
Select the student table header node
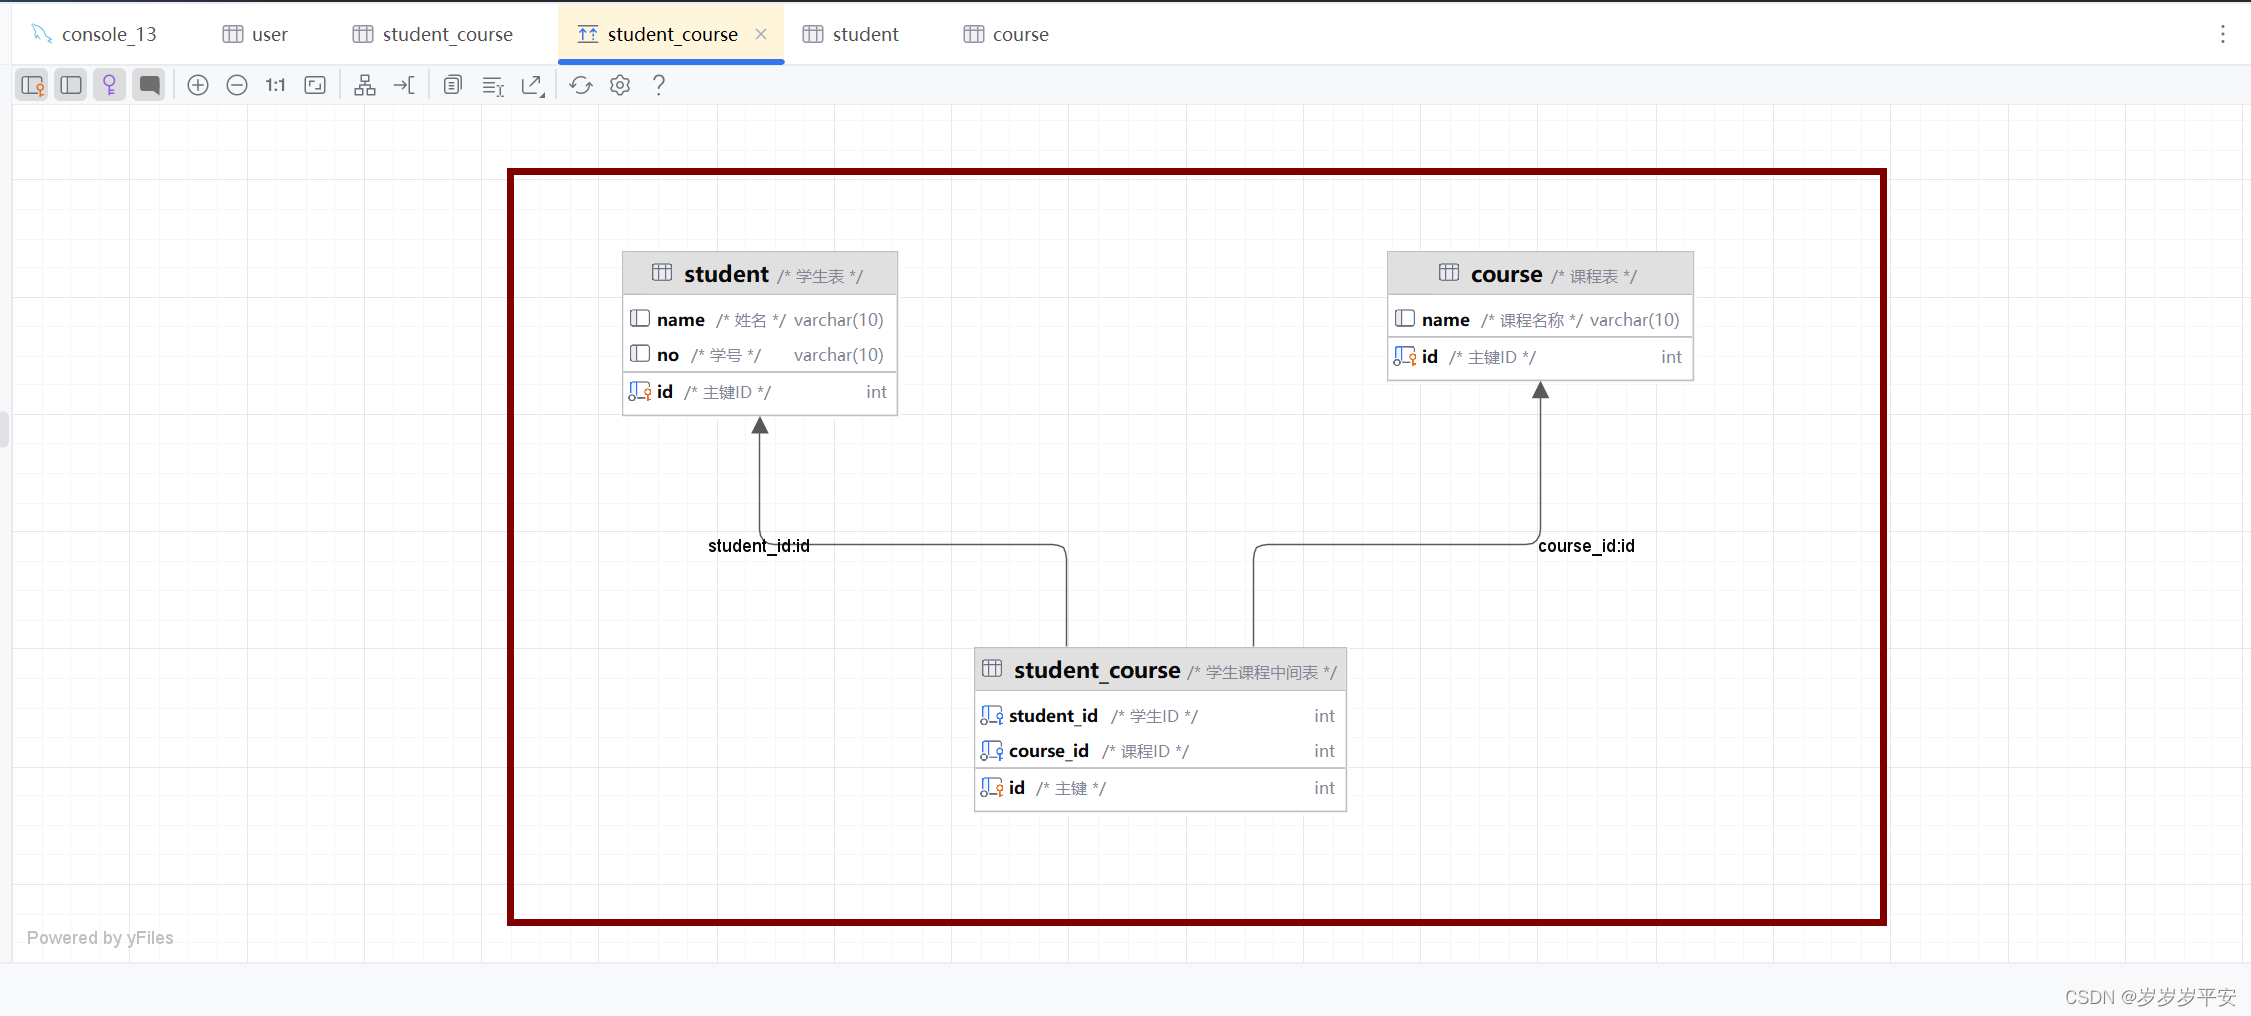[760, 273]
